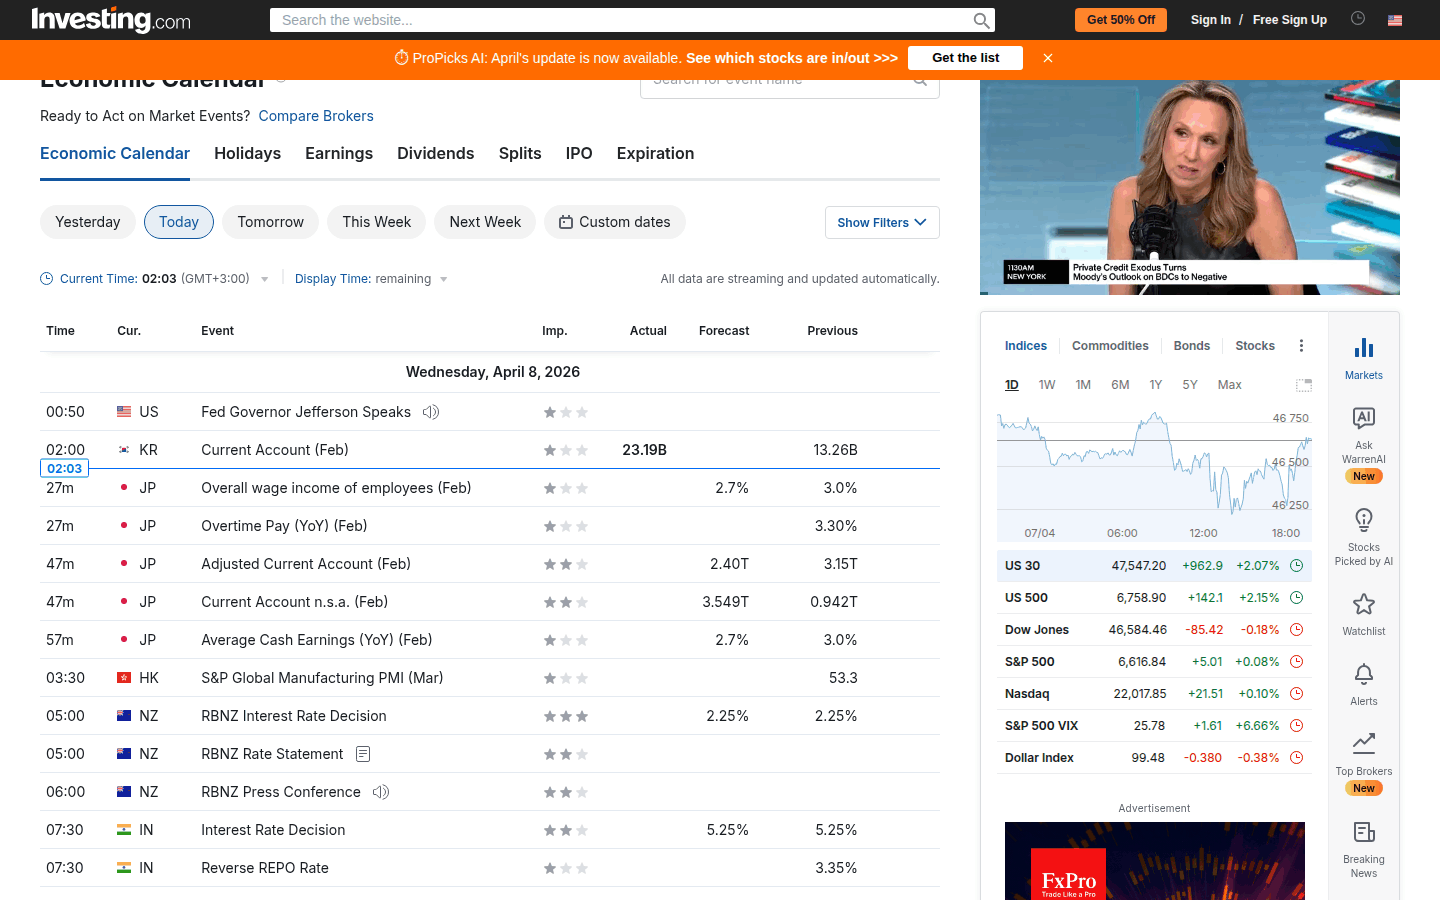Select 1W chart time range

[1046, 385]
